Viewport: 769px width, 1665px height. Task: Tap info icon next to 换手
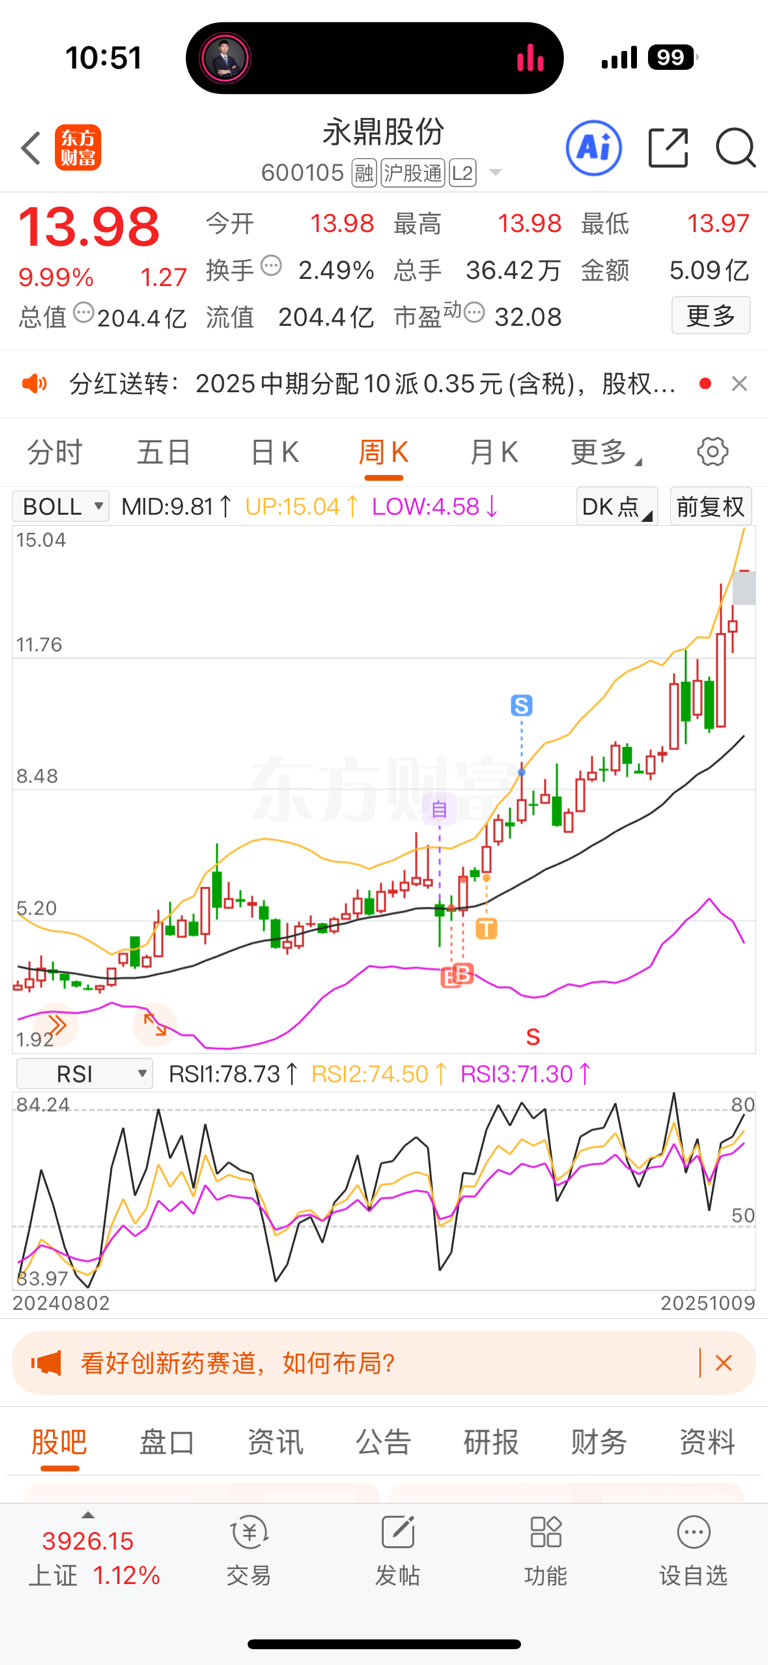271,266
